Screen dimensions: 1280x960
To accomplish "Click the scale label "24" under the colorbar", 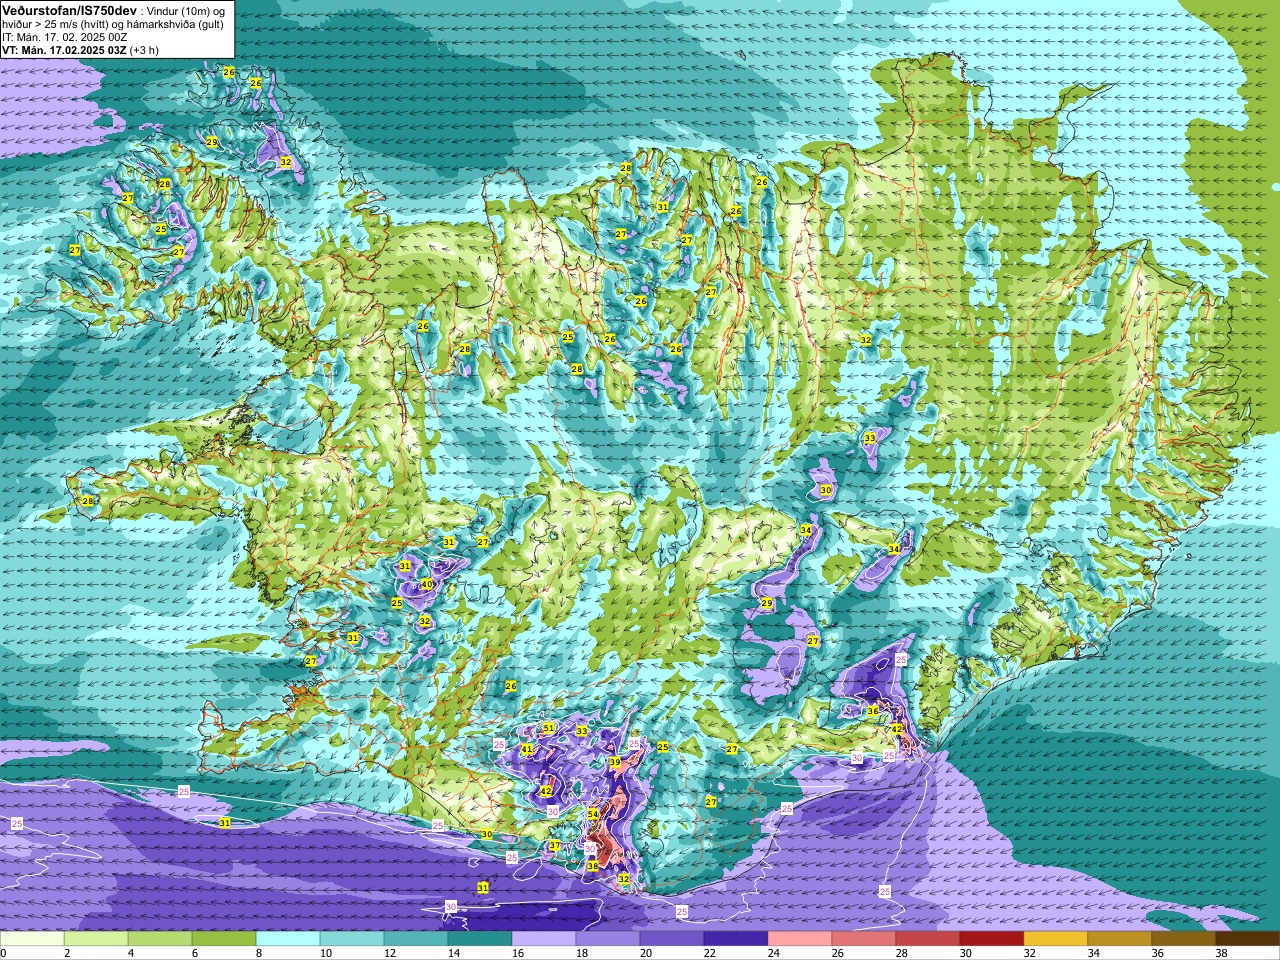I will pos(773,953).
